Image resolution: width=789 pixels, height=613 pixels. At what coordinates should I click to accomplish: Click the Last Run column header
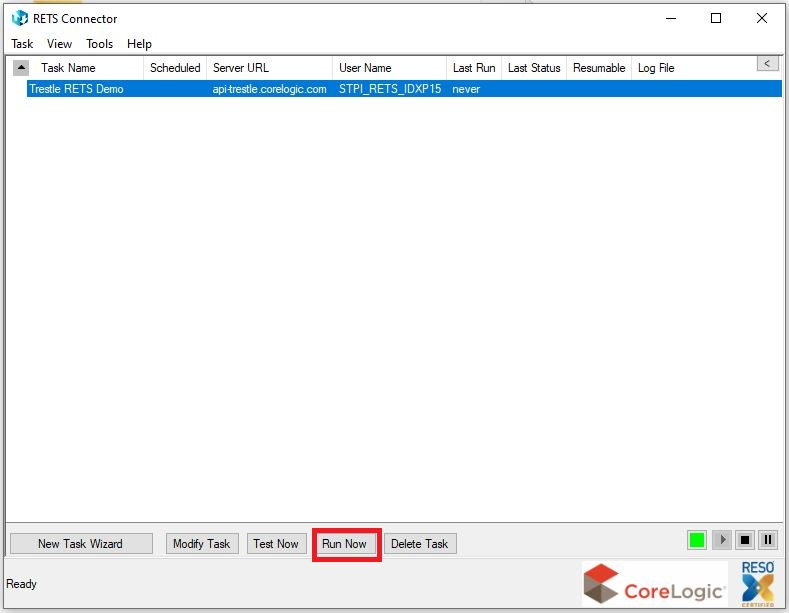click(x=474, y=67)
